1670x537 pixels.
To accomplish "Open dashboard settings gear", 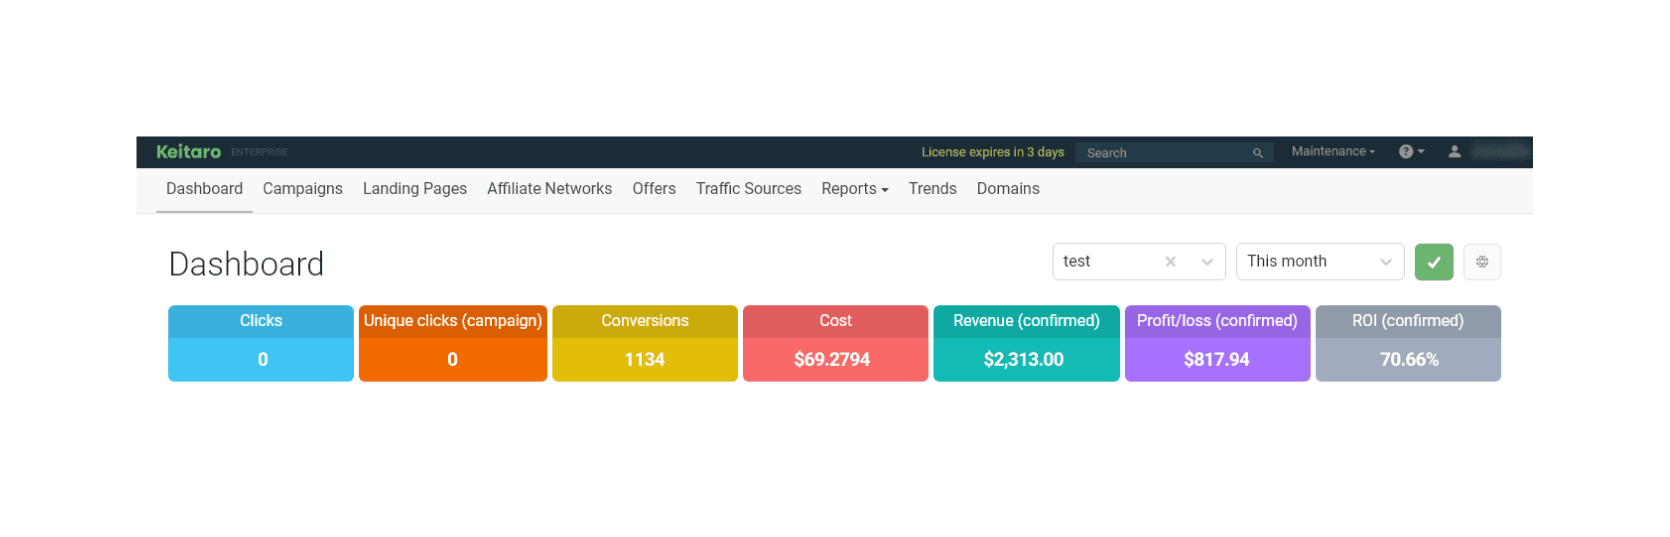I will (x=1481, y=262).
